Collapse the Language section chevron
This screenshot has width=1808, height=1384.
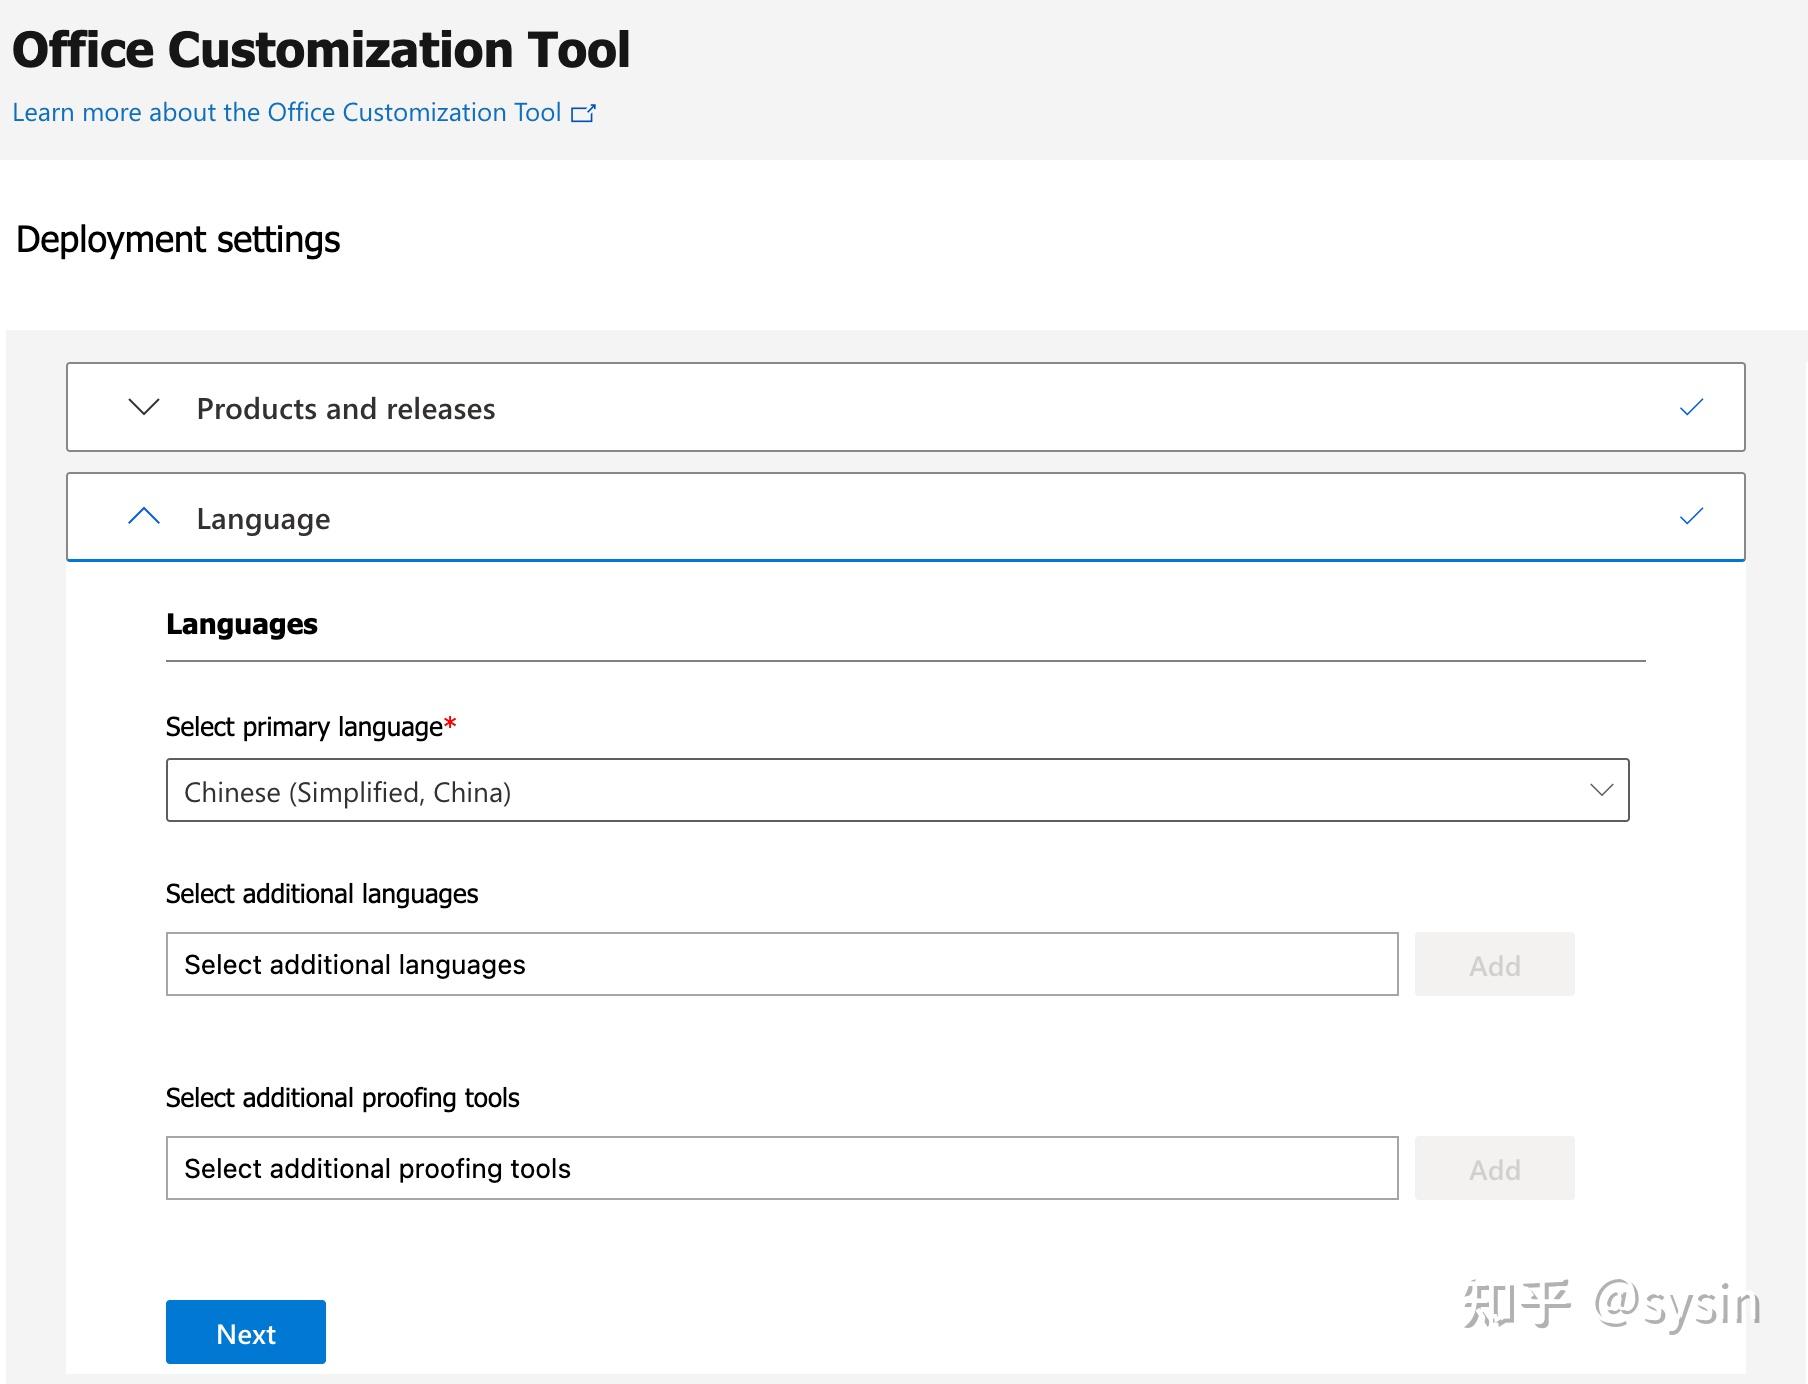pyautogui.click(x=144, y=516)
